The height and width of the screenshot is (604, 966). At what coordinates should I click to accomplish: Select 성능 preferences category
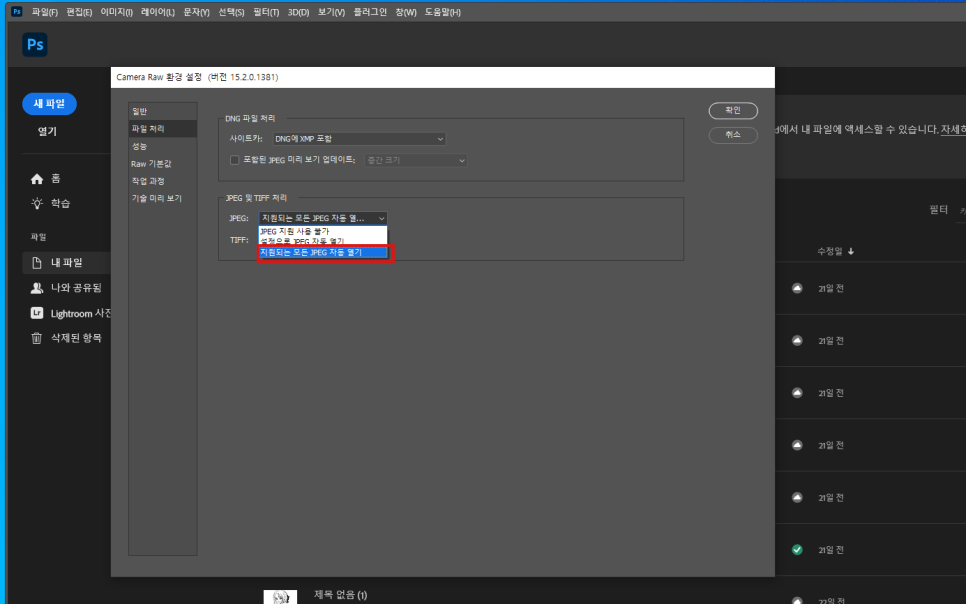click(163, 146)
